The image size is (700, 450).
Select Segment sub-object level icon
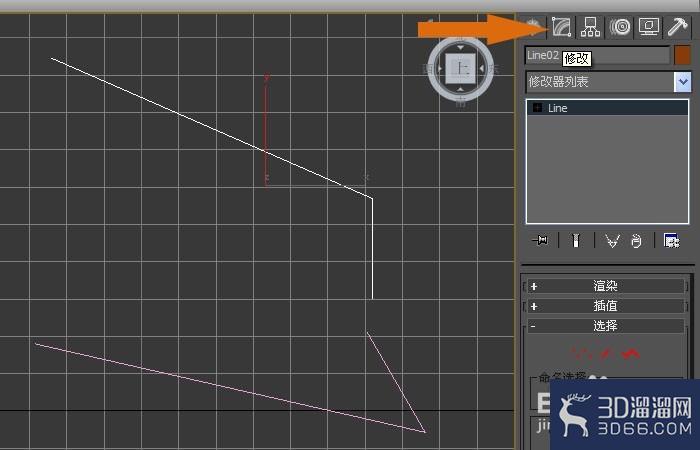(x=607, y=354)
